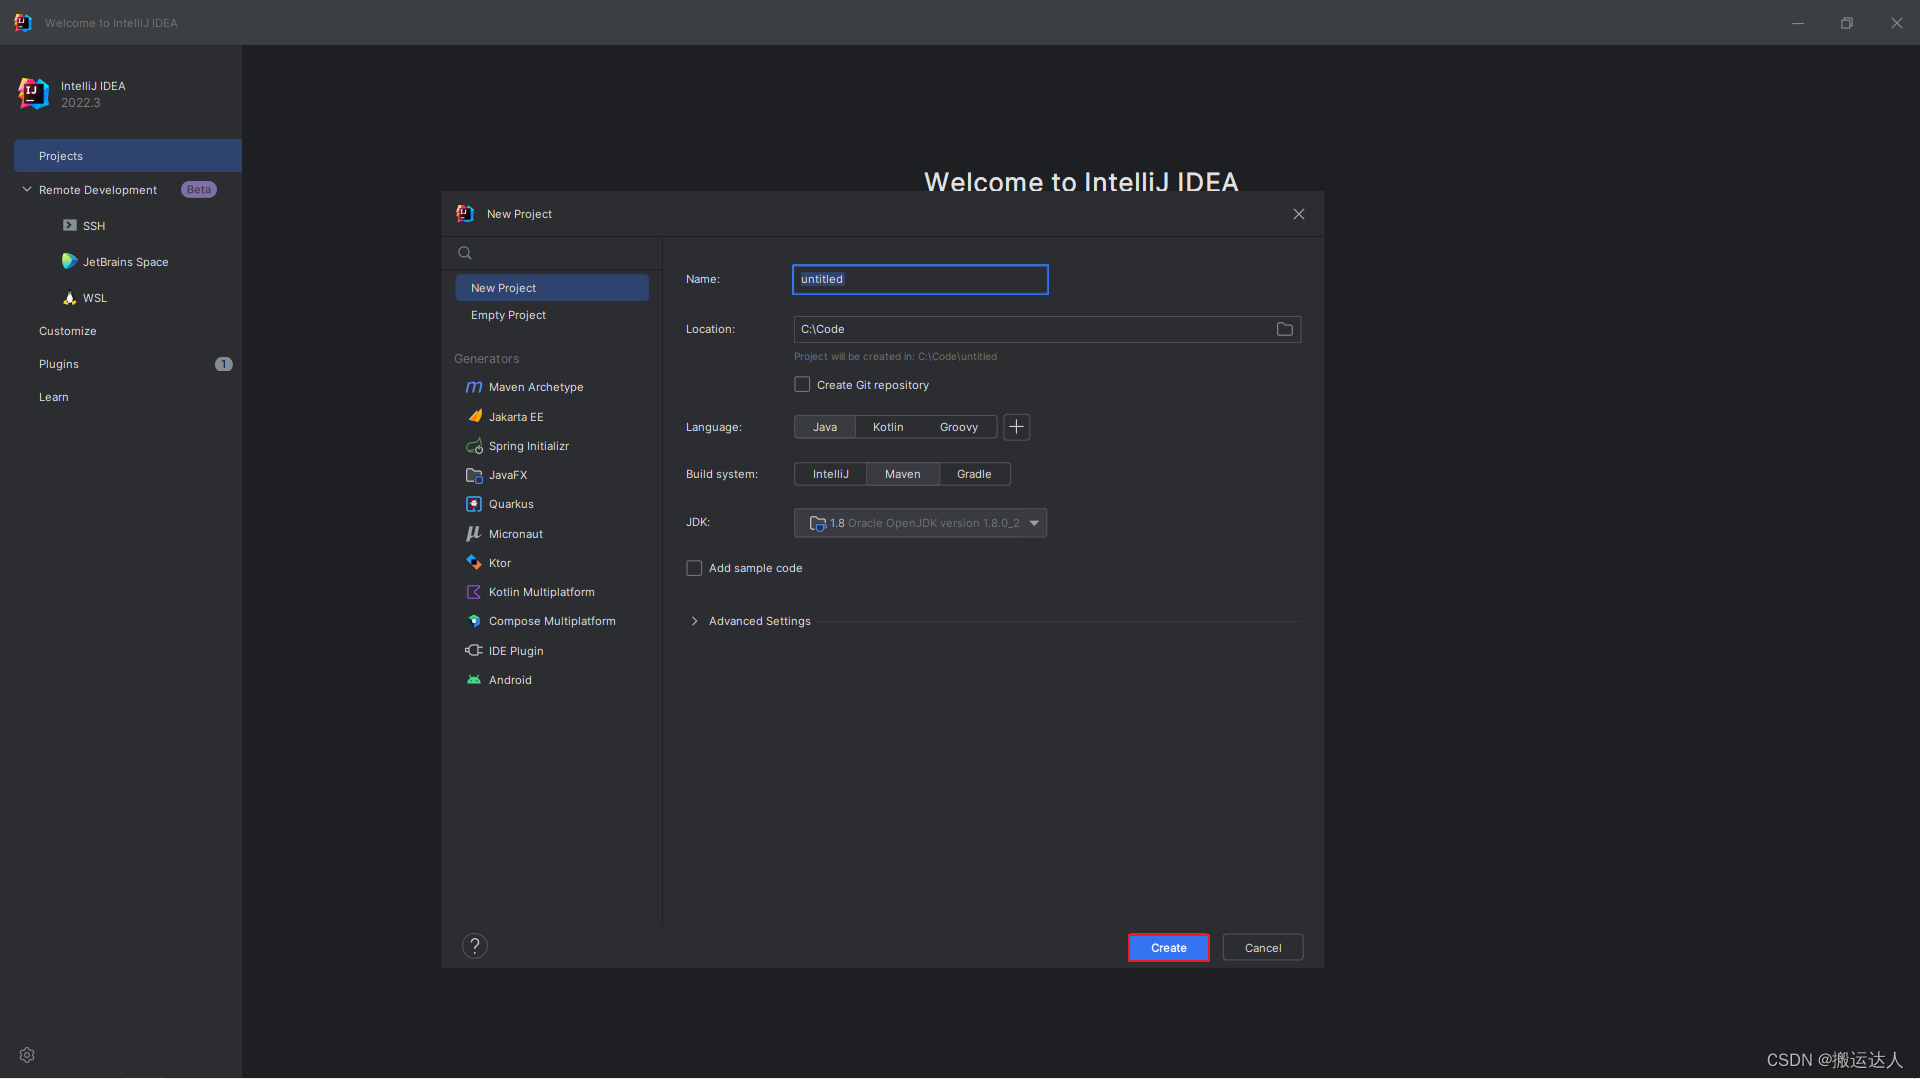Click the WSL penguin icon
This screenshot has height=1079, width=1920.
[x=69, y=298]
